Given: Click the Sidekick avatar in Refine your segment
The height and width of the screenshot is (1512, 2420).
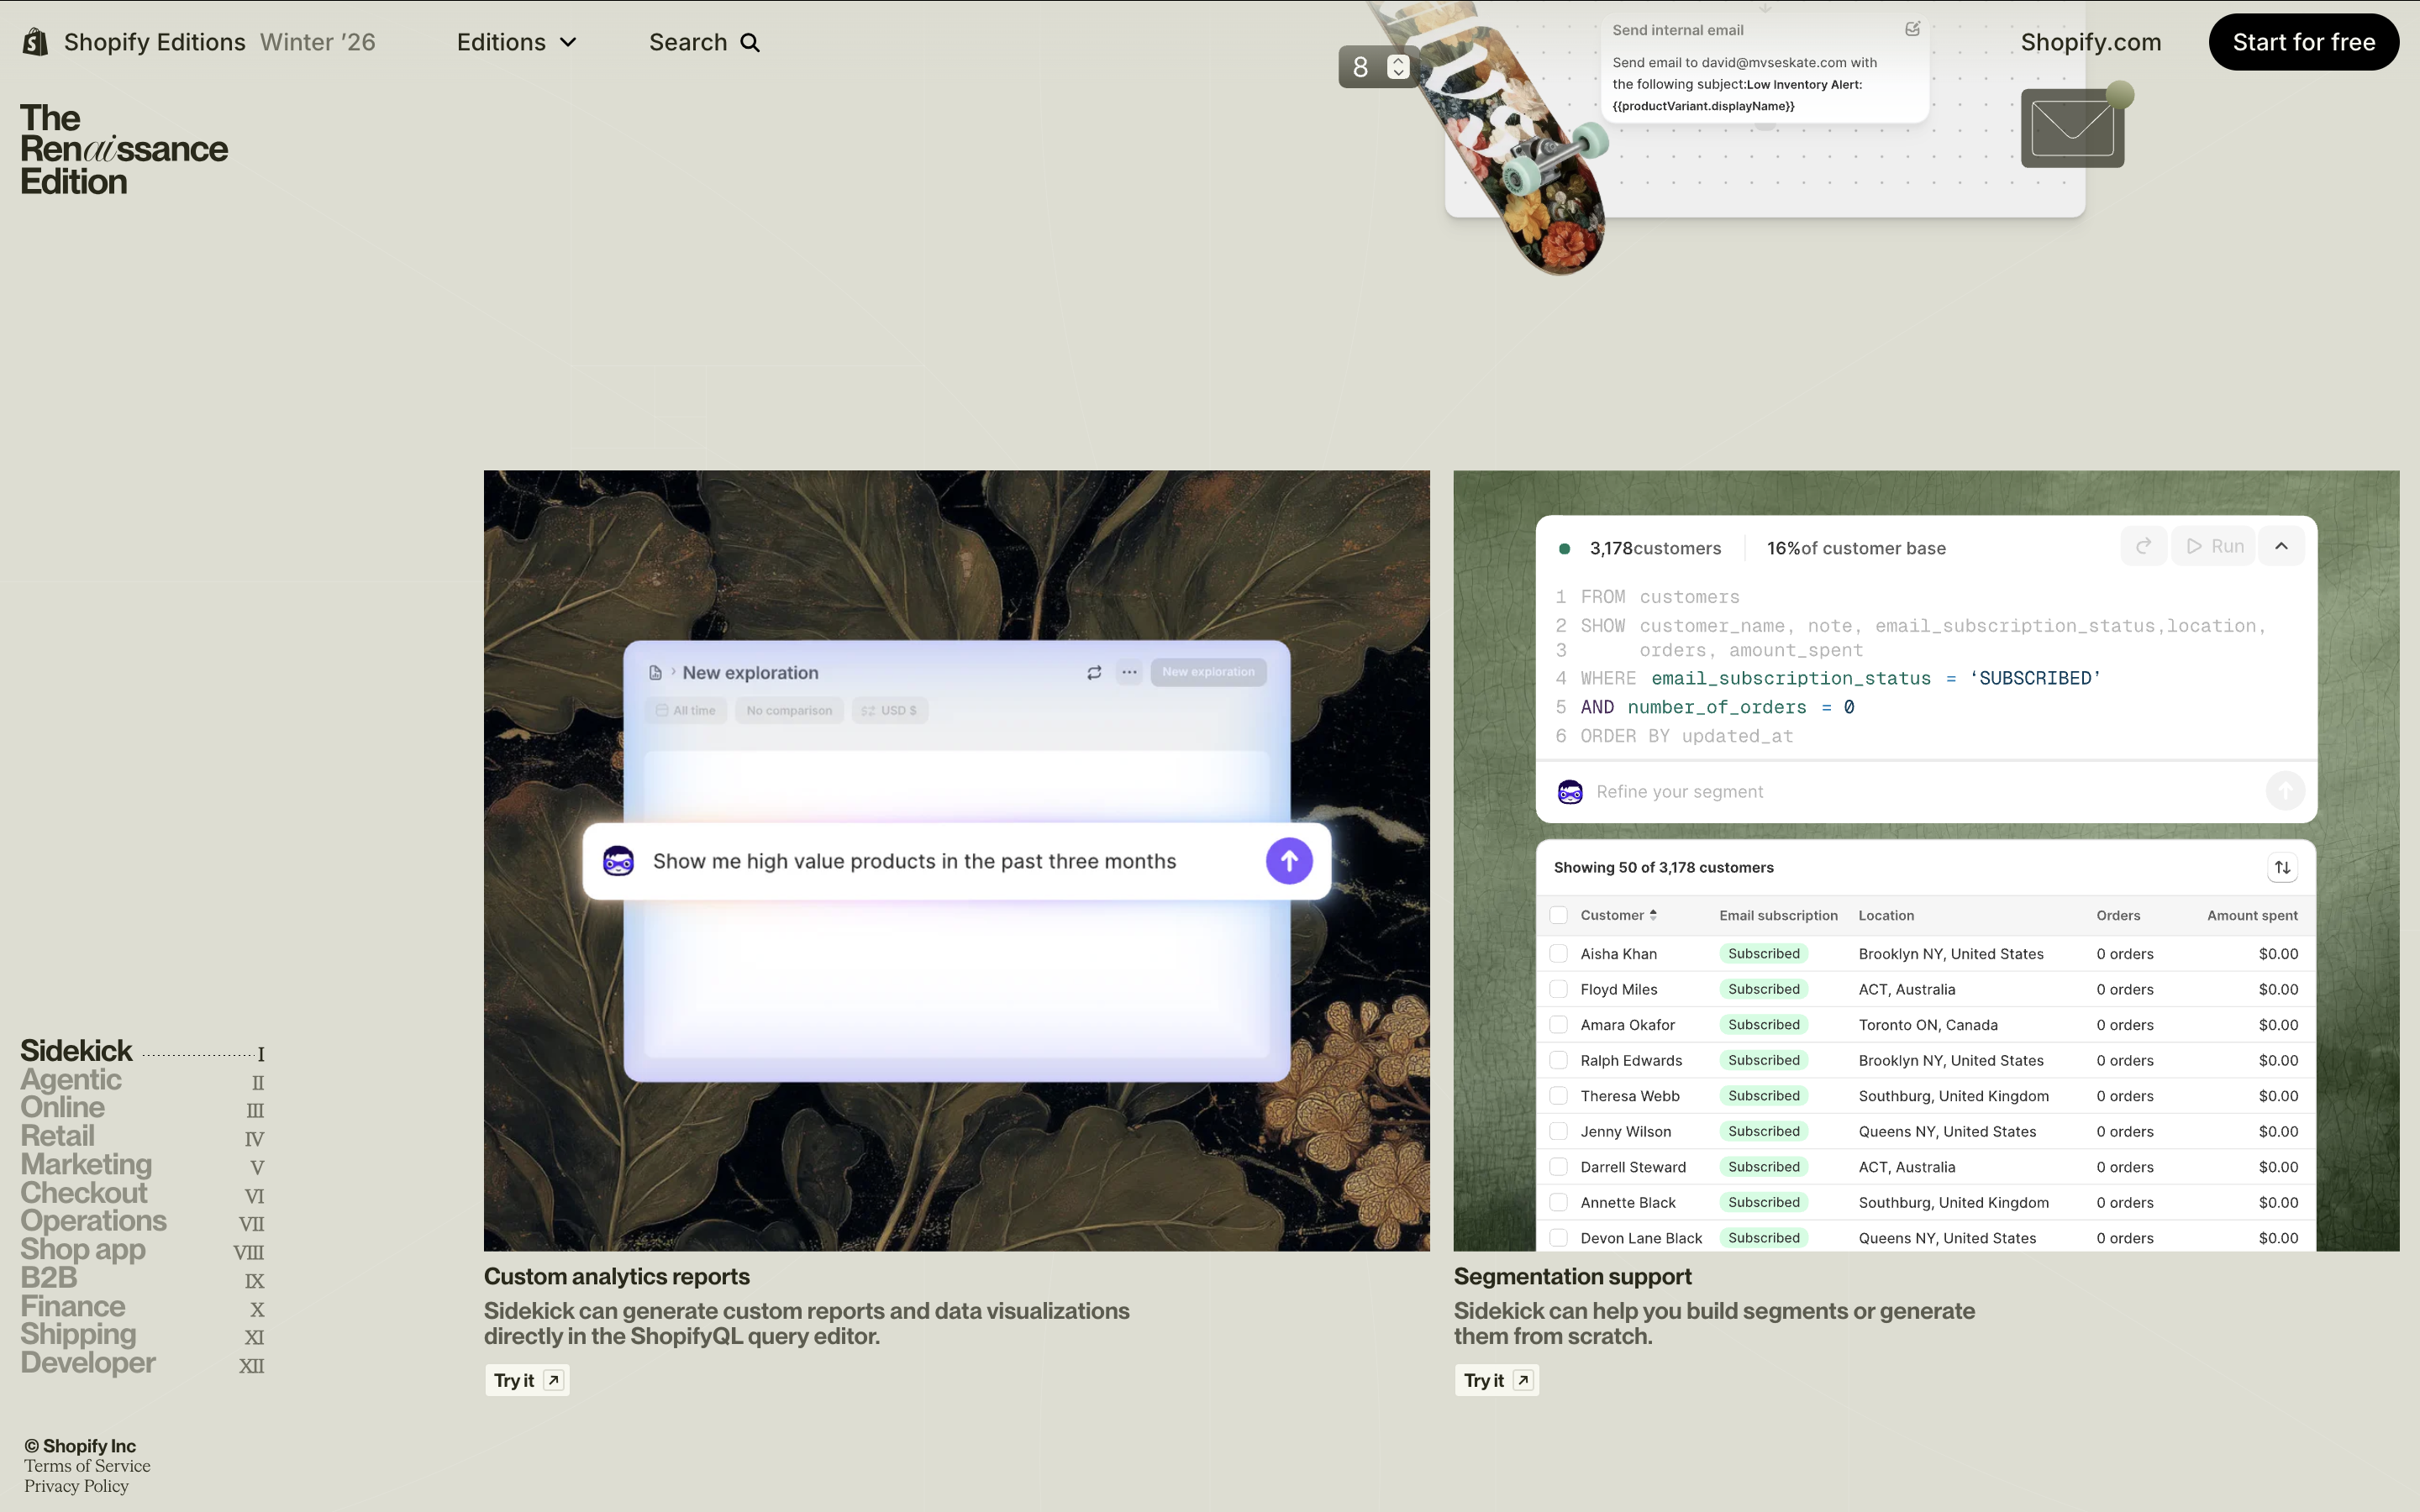Looking at the screenshot, I should coord(1570,792).
